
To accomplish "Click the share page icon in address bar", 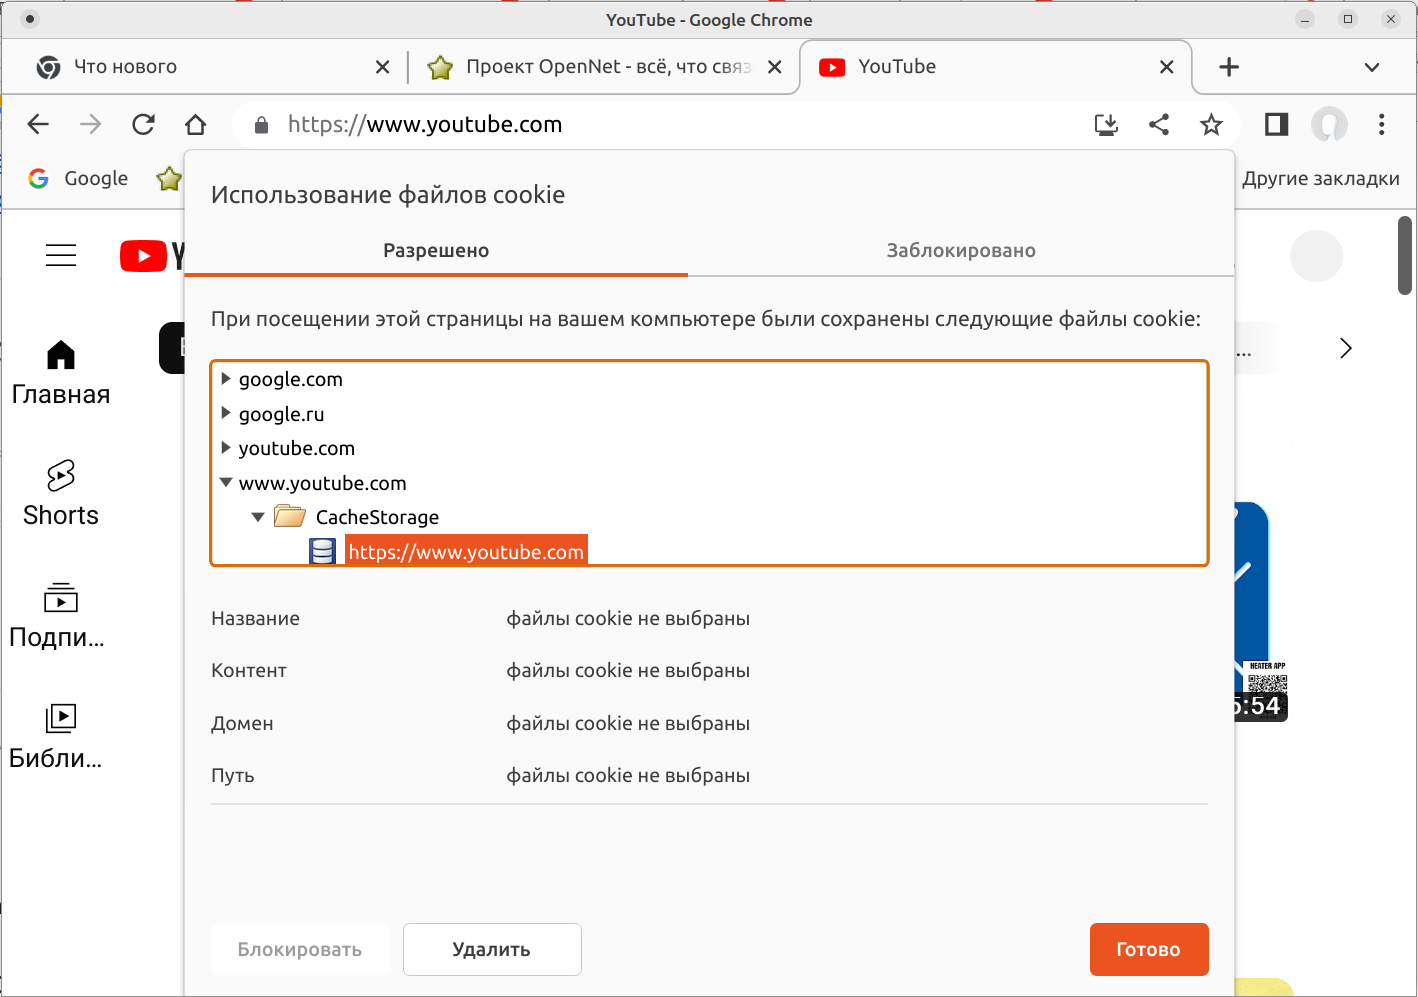I will [1159, 124].
